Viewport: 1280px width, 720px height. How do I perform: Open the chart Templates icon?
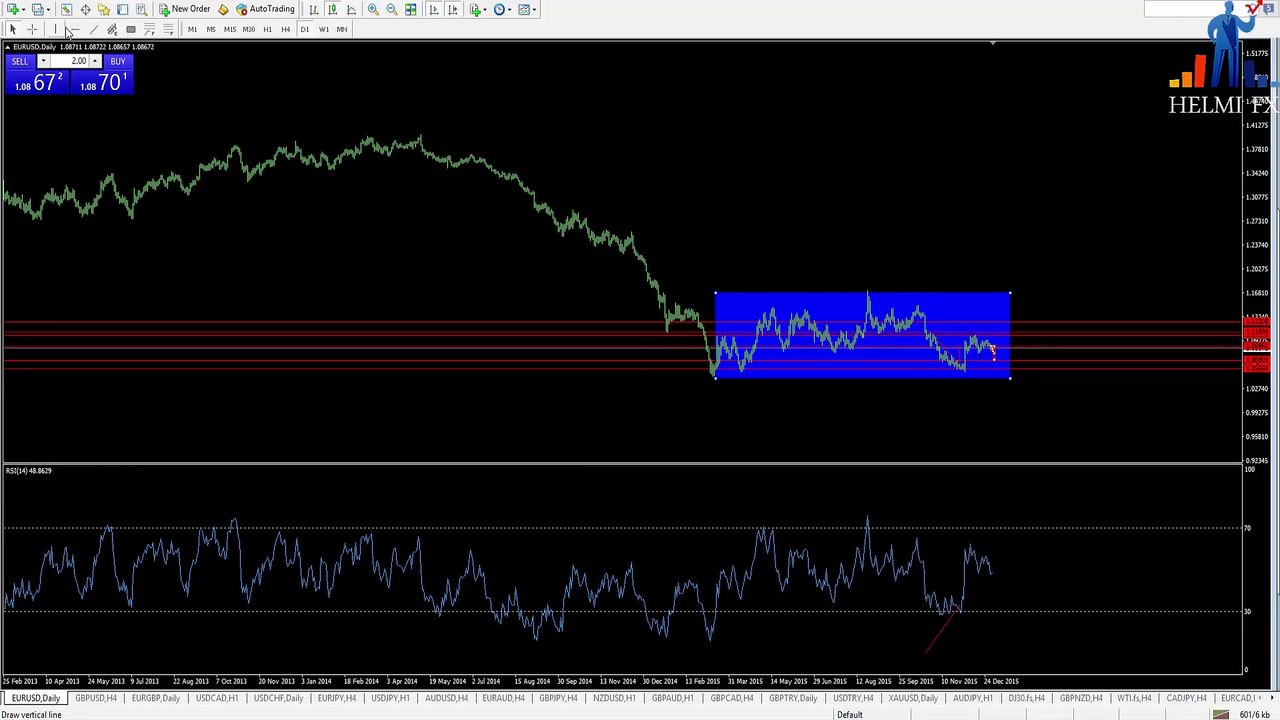point(524,9)
